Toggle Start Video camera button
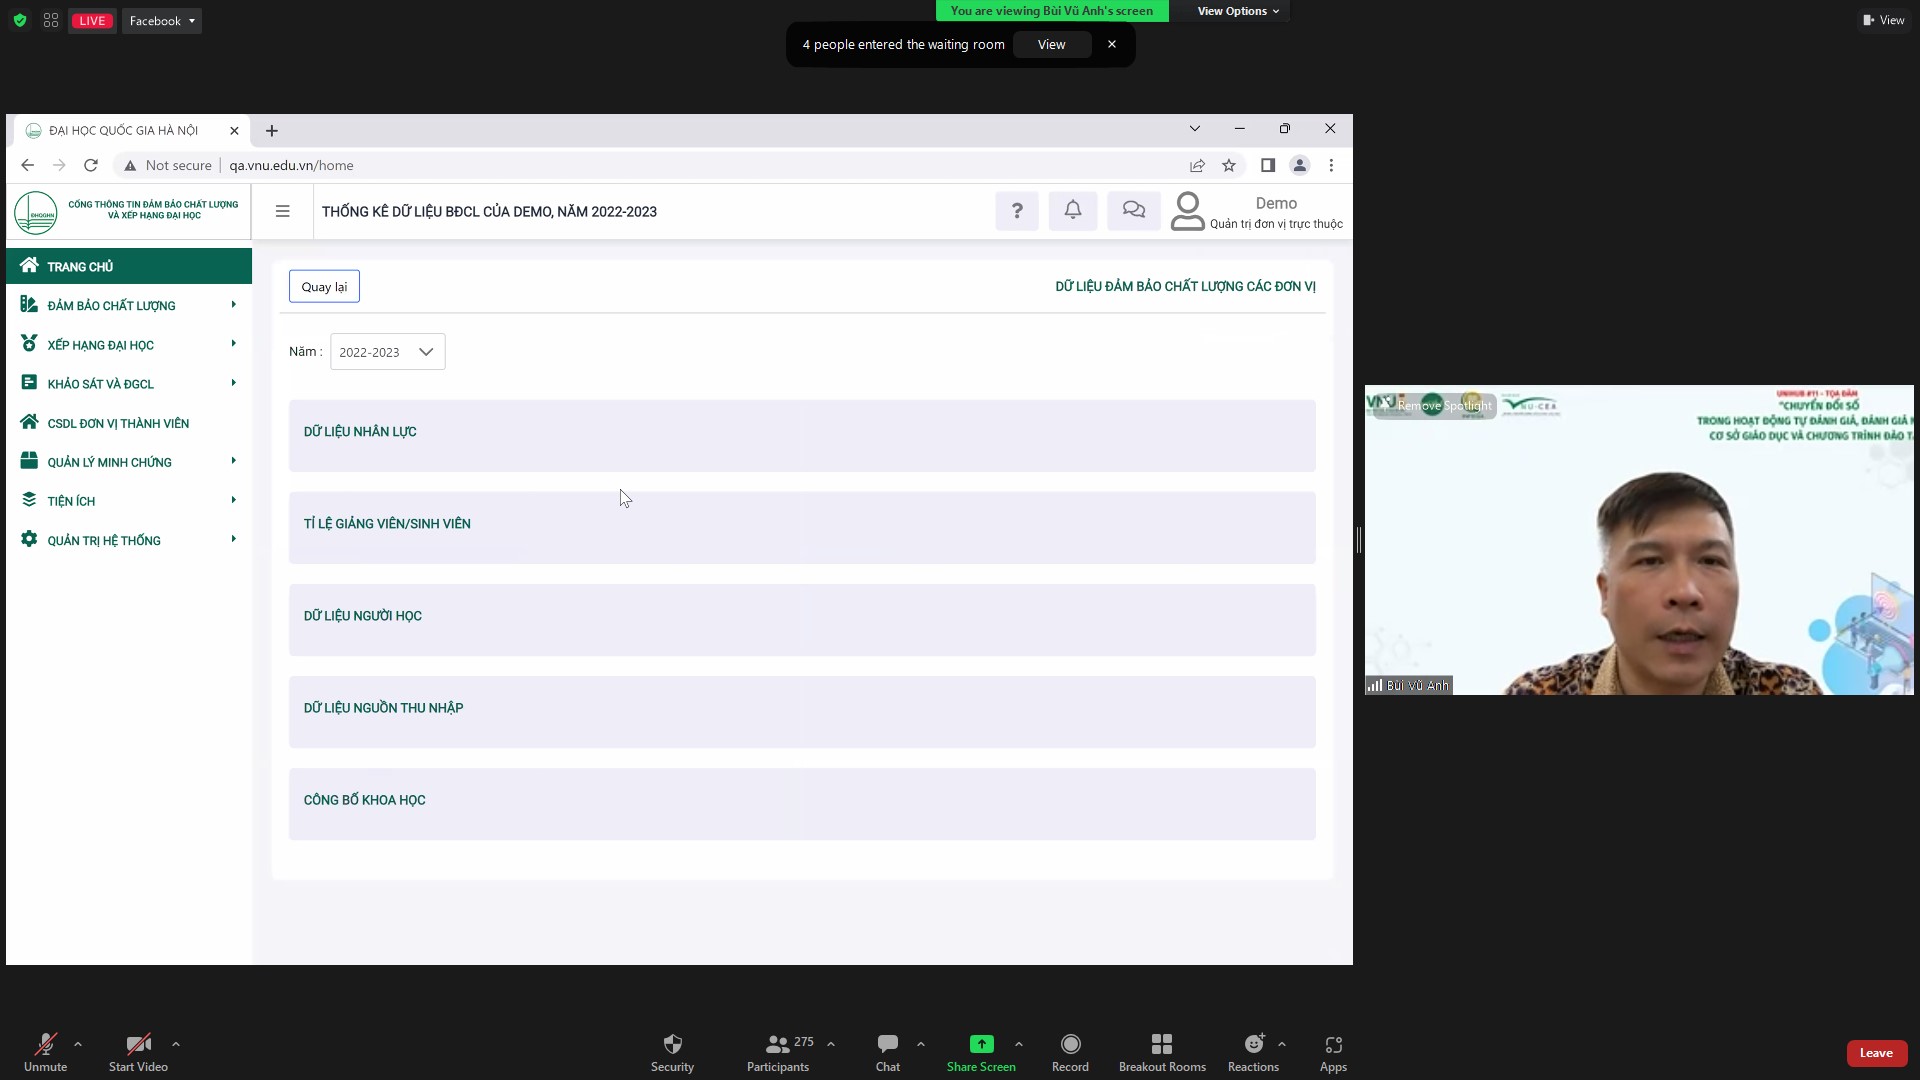 pyautogui.click(x=138, y=1045)
